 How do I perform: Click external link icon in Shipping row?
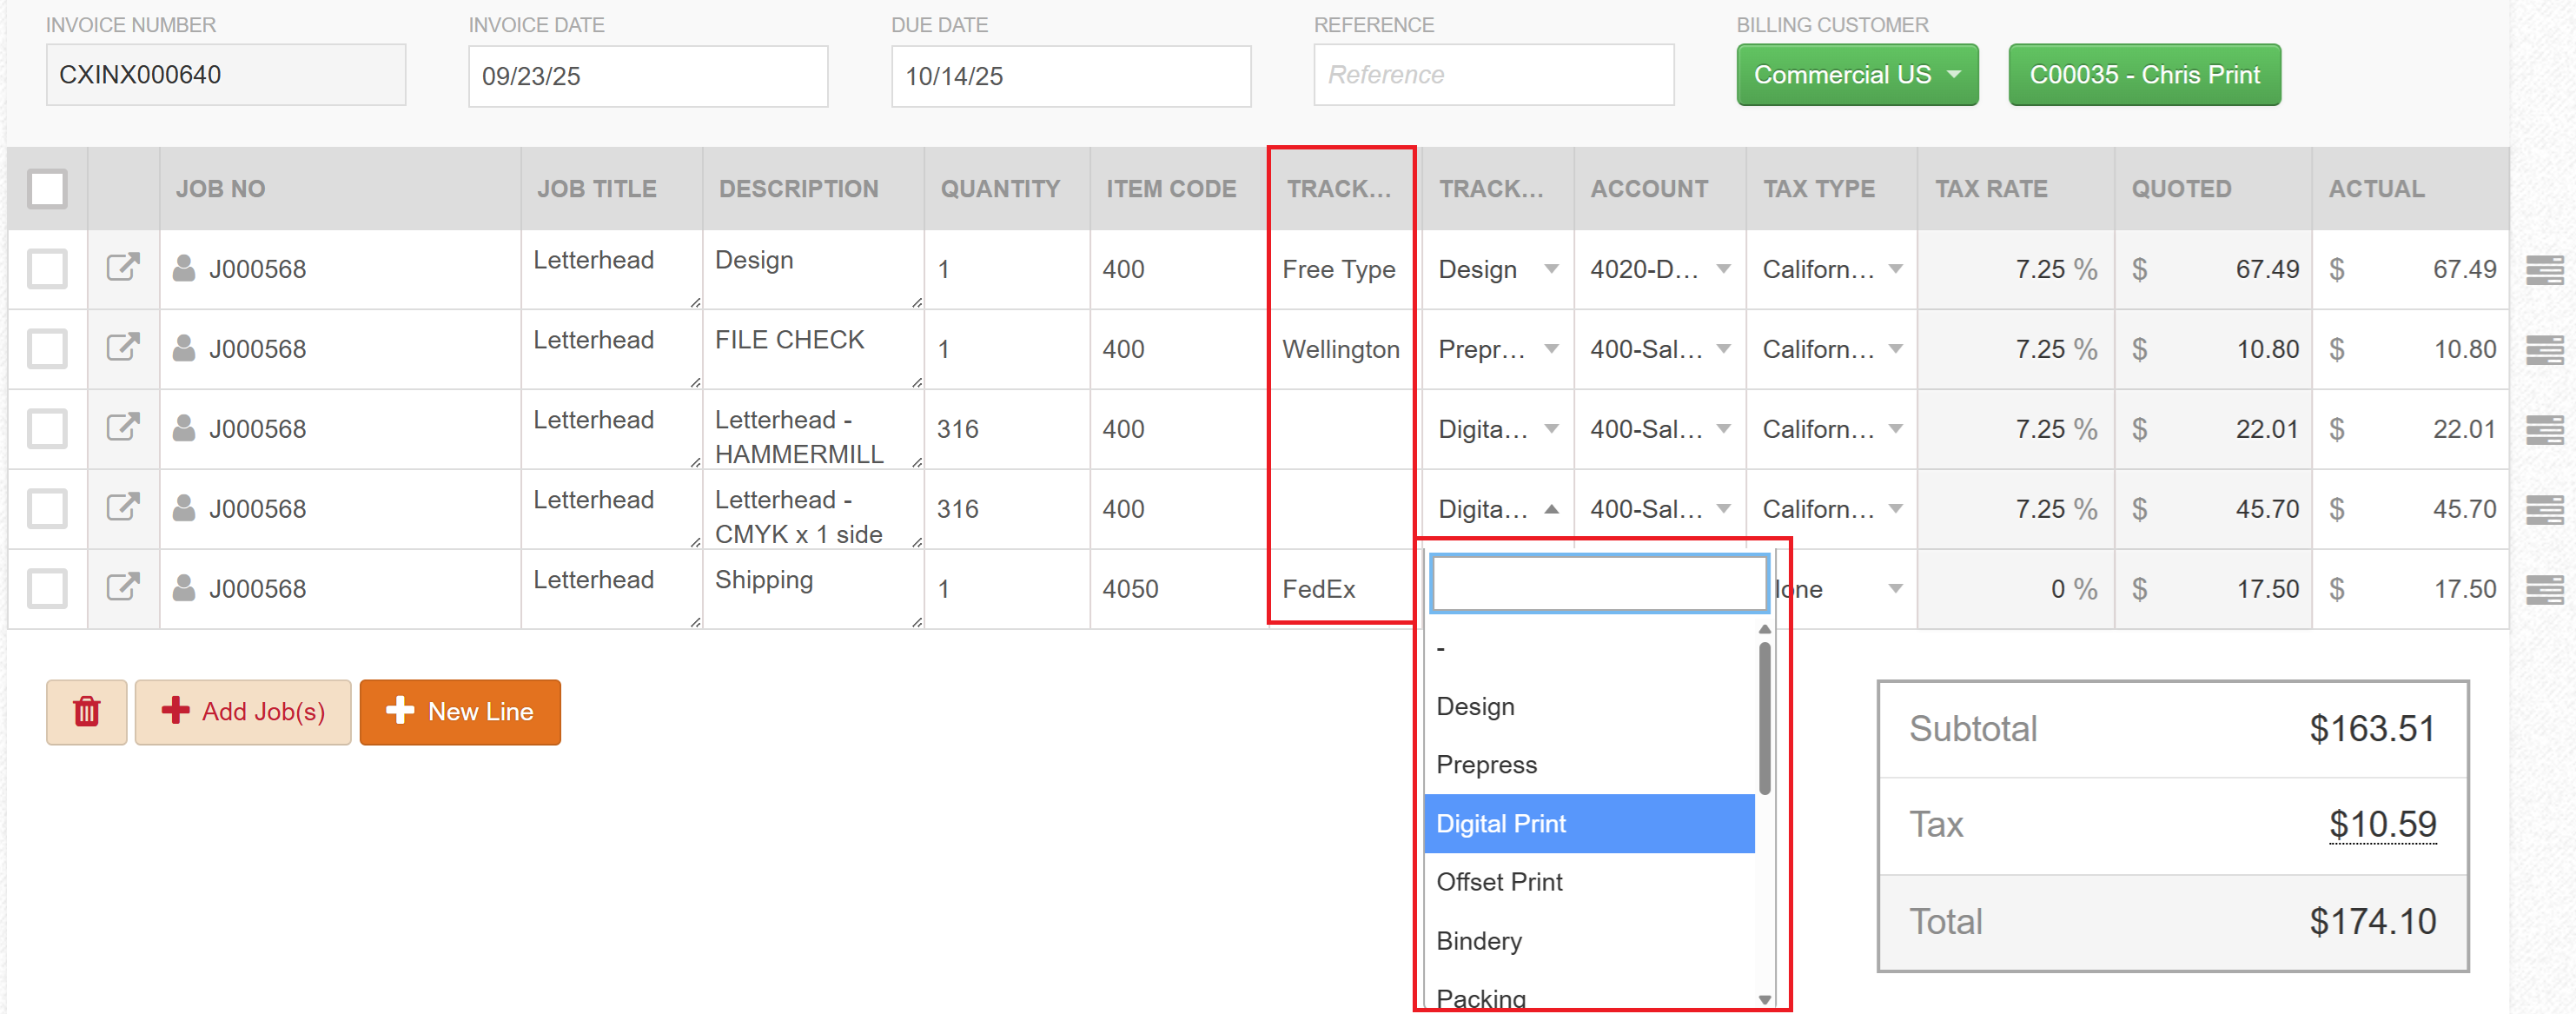(123, 587)
